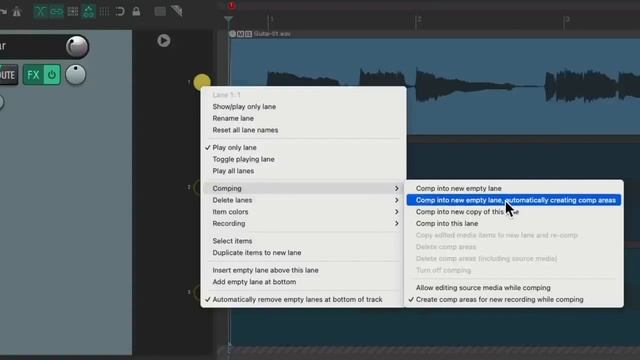Toggle the metronome icon in the toolbar
Image resolution: width=640 pixels, height=360 pixels.
[17, 11]
